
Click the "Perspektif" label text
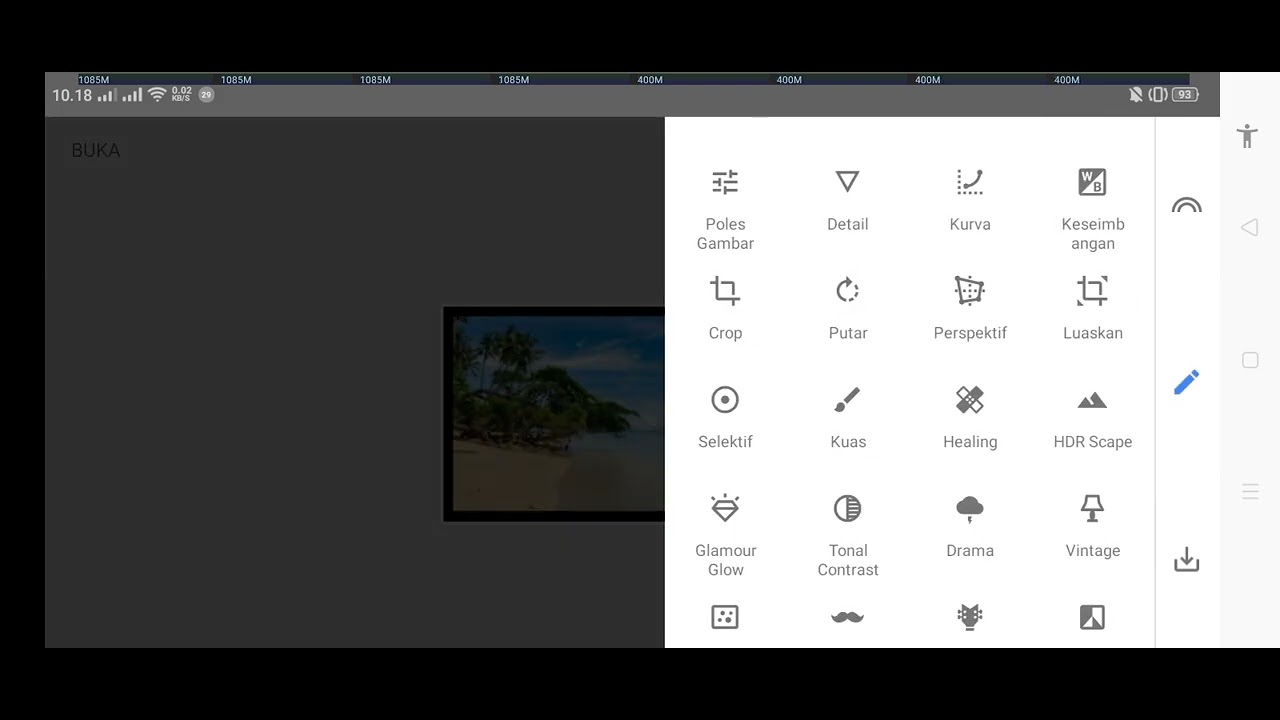970,333
